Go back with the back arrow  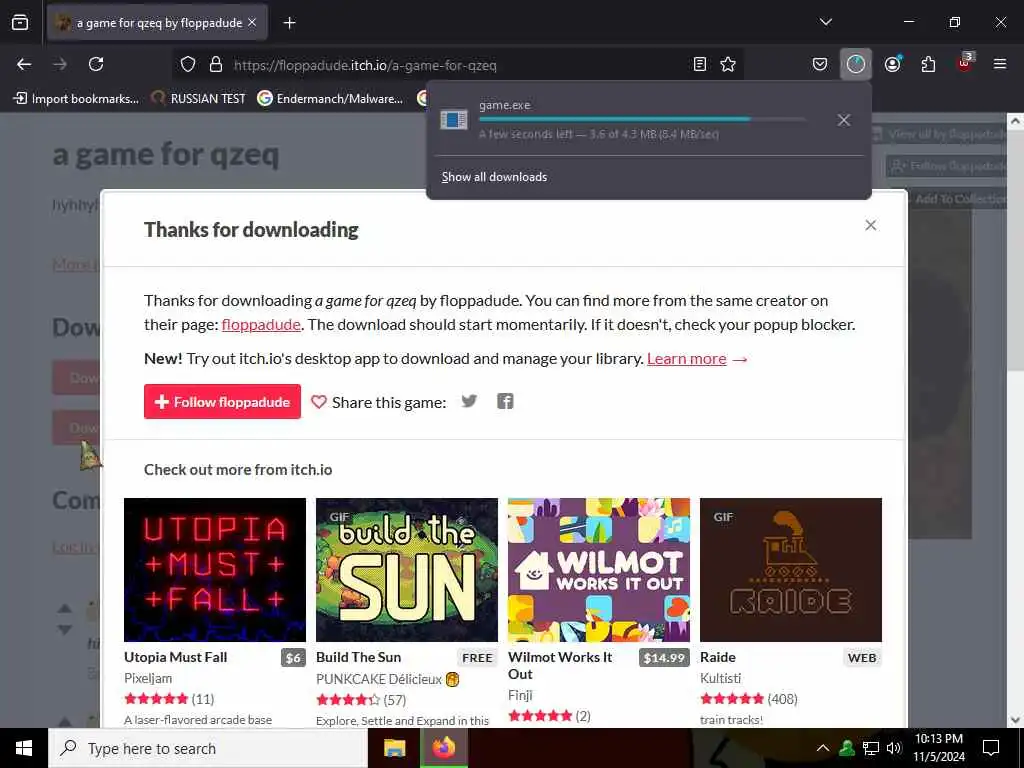click(x=24, y=64)
